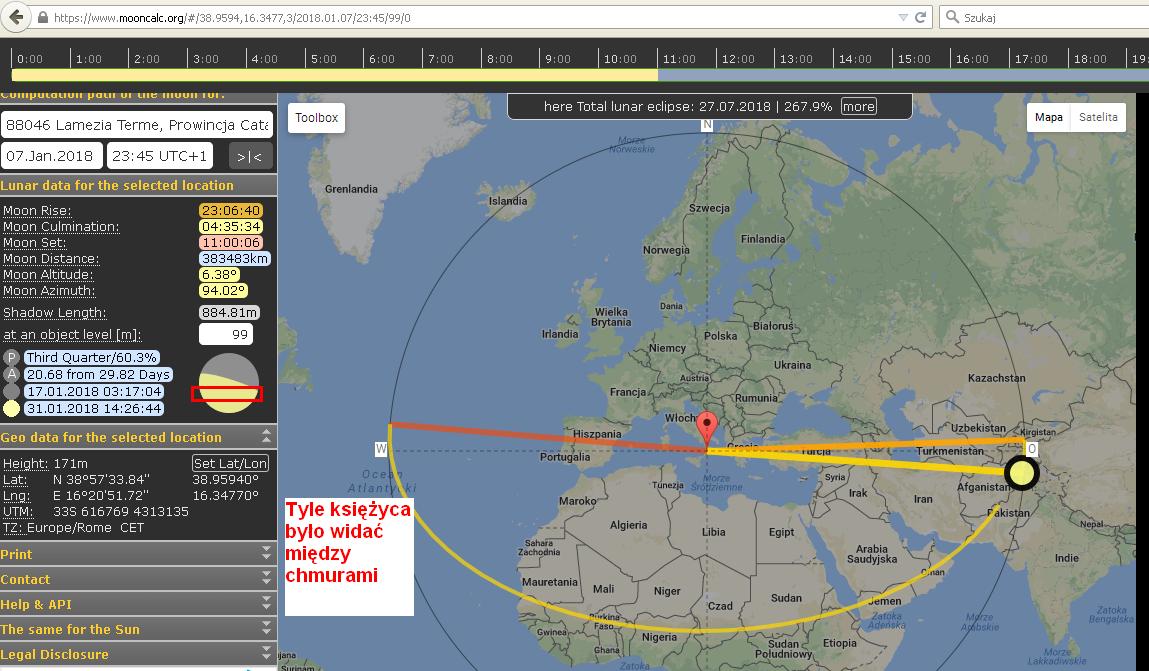Viewport: 1149px width, 671px height.
Task: Open the map Toolbox button
Action: tap(317, 118)
